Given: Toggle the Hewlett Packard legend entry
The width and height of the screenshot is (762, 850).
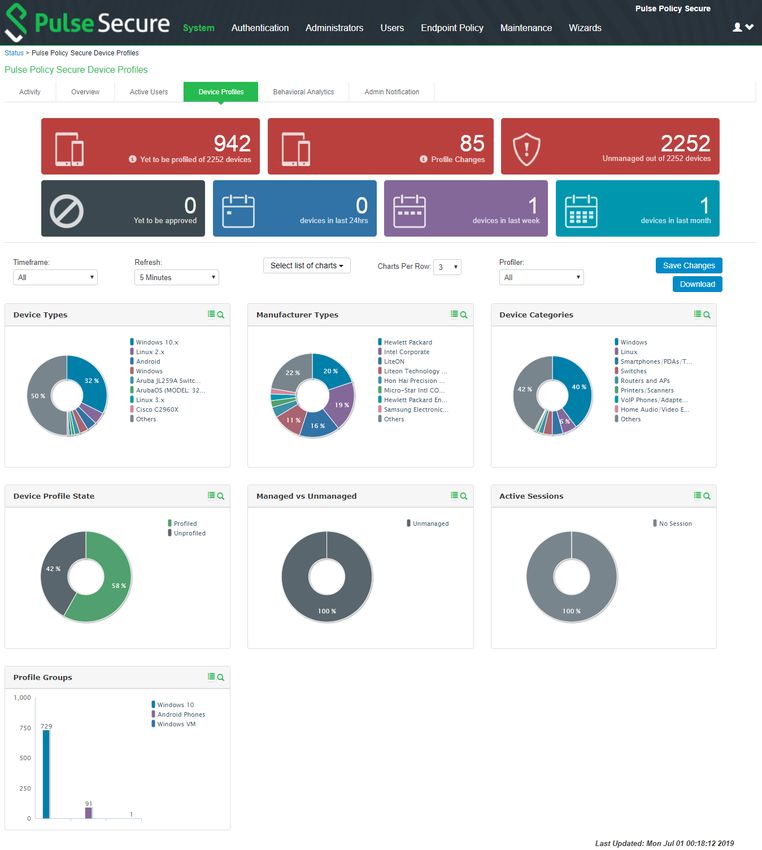Looking at the screenshot, I should (x=405, y=342).
